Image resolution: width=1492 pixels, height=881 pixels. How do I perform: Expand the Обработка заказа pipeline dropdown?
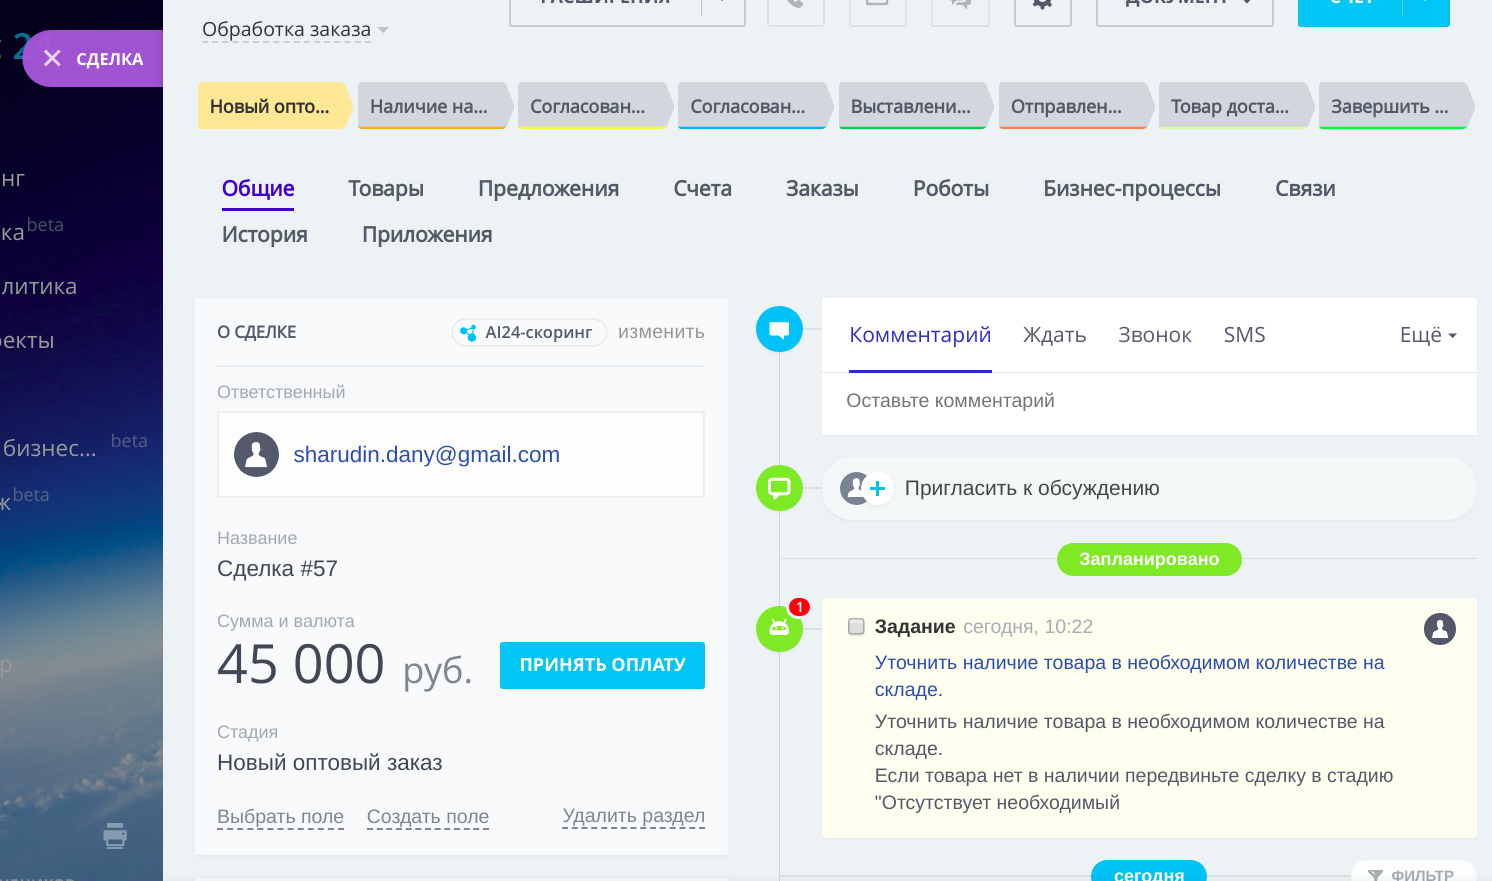click(295, 30)
